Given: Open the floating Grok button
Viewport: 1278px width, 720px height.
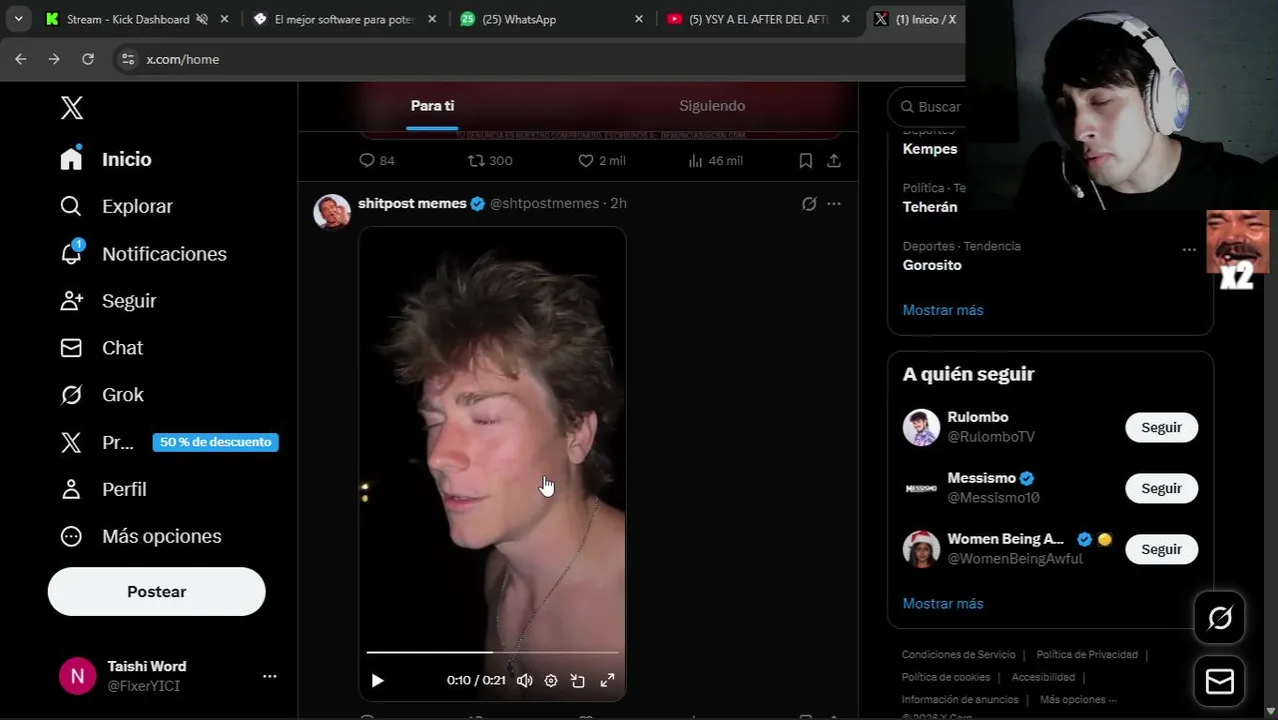Looking at the screenshot, I should pos(1220,618).
